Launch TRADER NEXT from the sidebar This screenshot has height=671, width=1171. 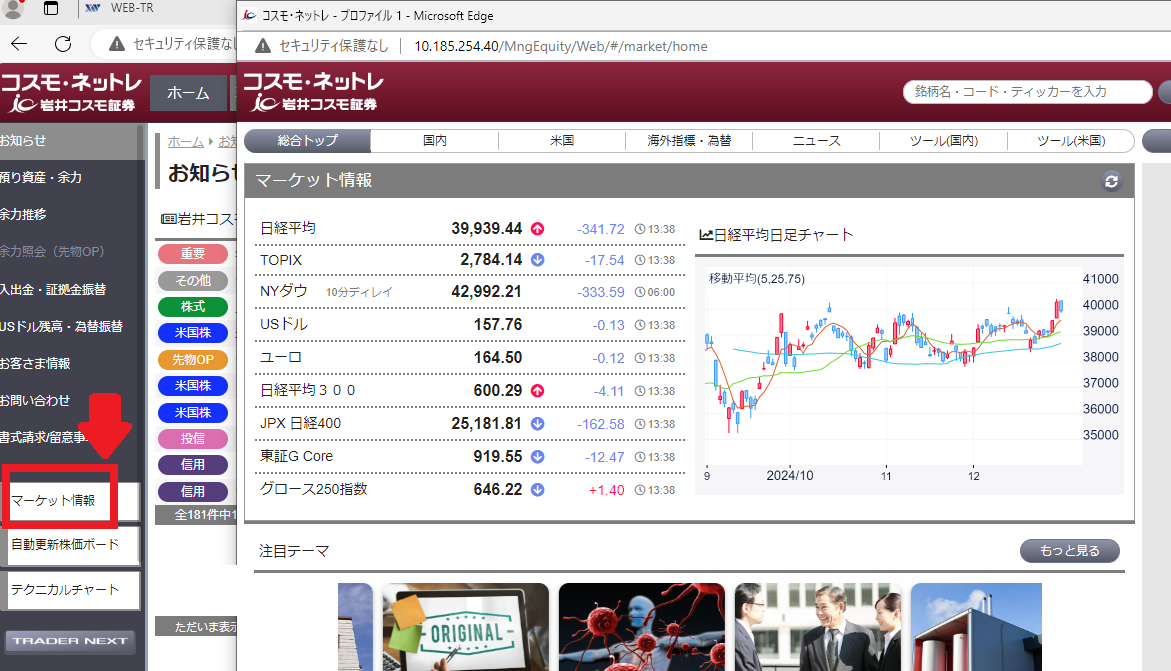coord(70,641)
